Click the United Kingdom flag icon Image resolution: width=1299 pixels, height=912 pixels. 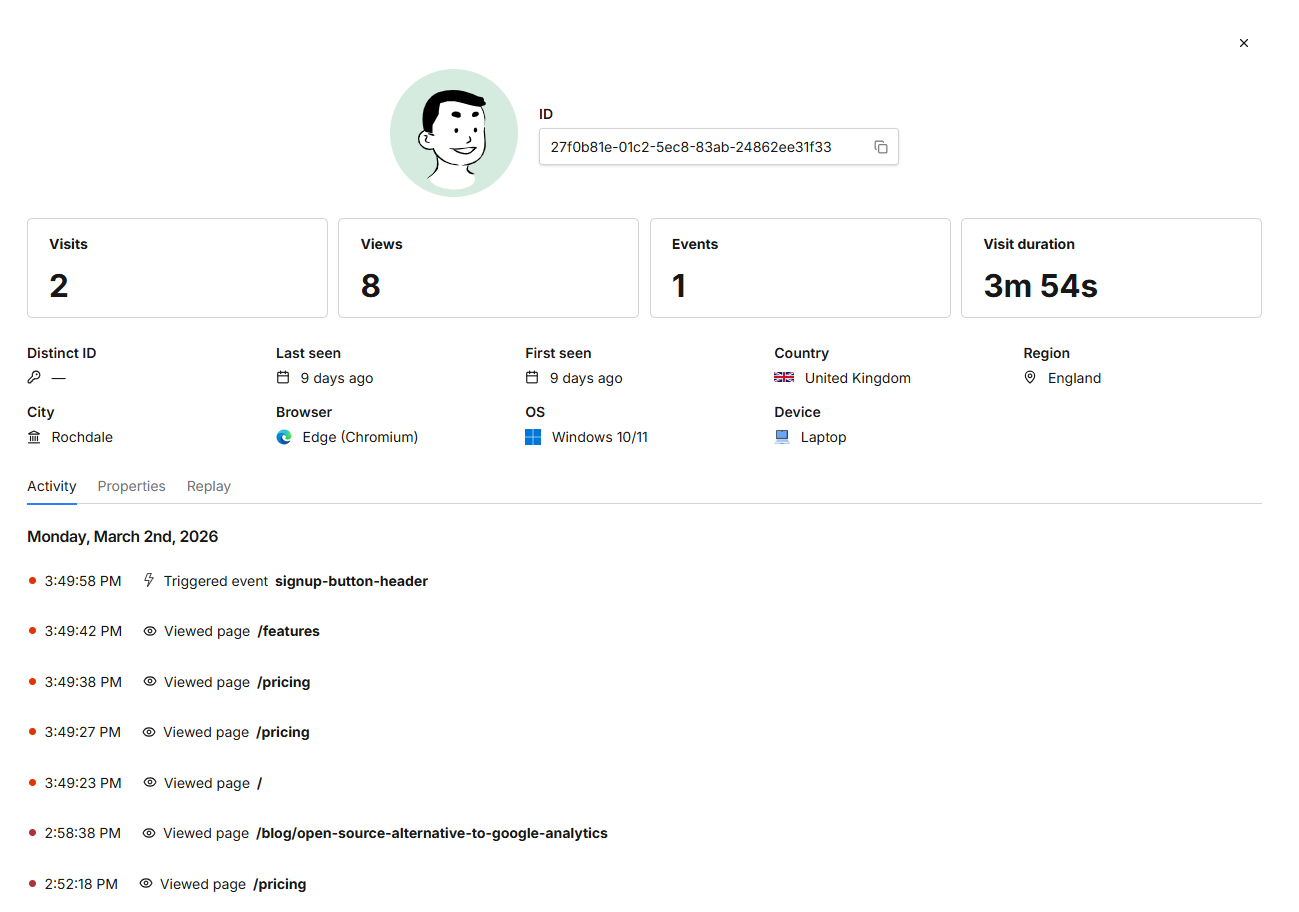tap(784, 378)
